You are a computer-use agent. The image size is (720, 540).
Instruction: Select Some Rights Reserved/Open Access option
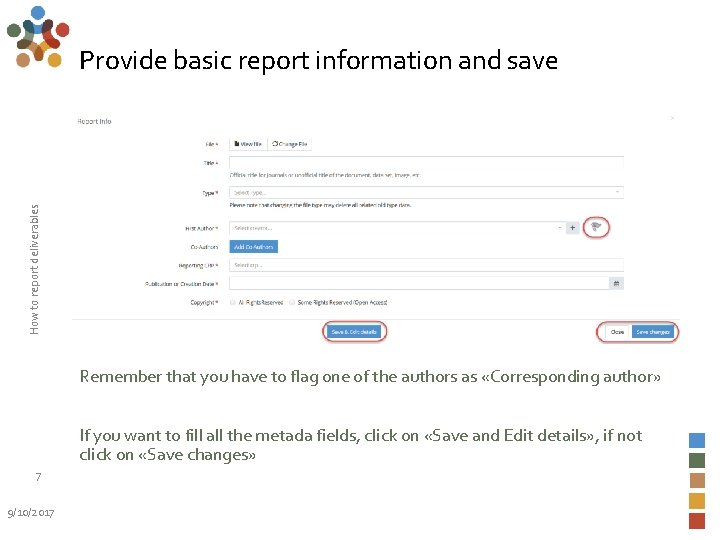click(x=292, y=302)
